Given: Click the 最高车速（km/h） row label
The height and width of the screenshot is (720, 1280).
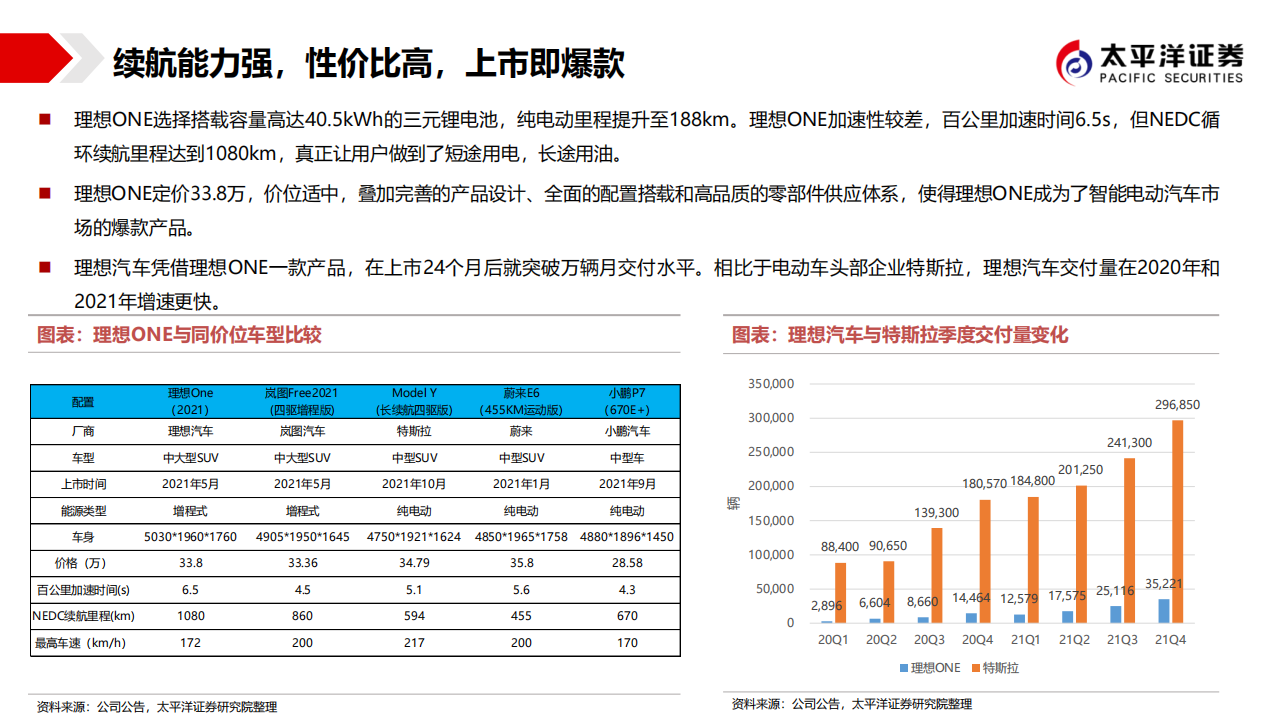Looking at the screenshot, I should pos(83,643).
